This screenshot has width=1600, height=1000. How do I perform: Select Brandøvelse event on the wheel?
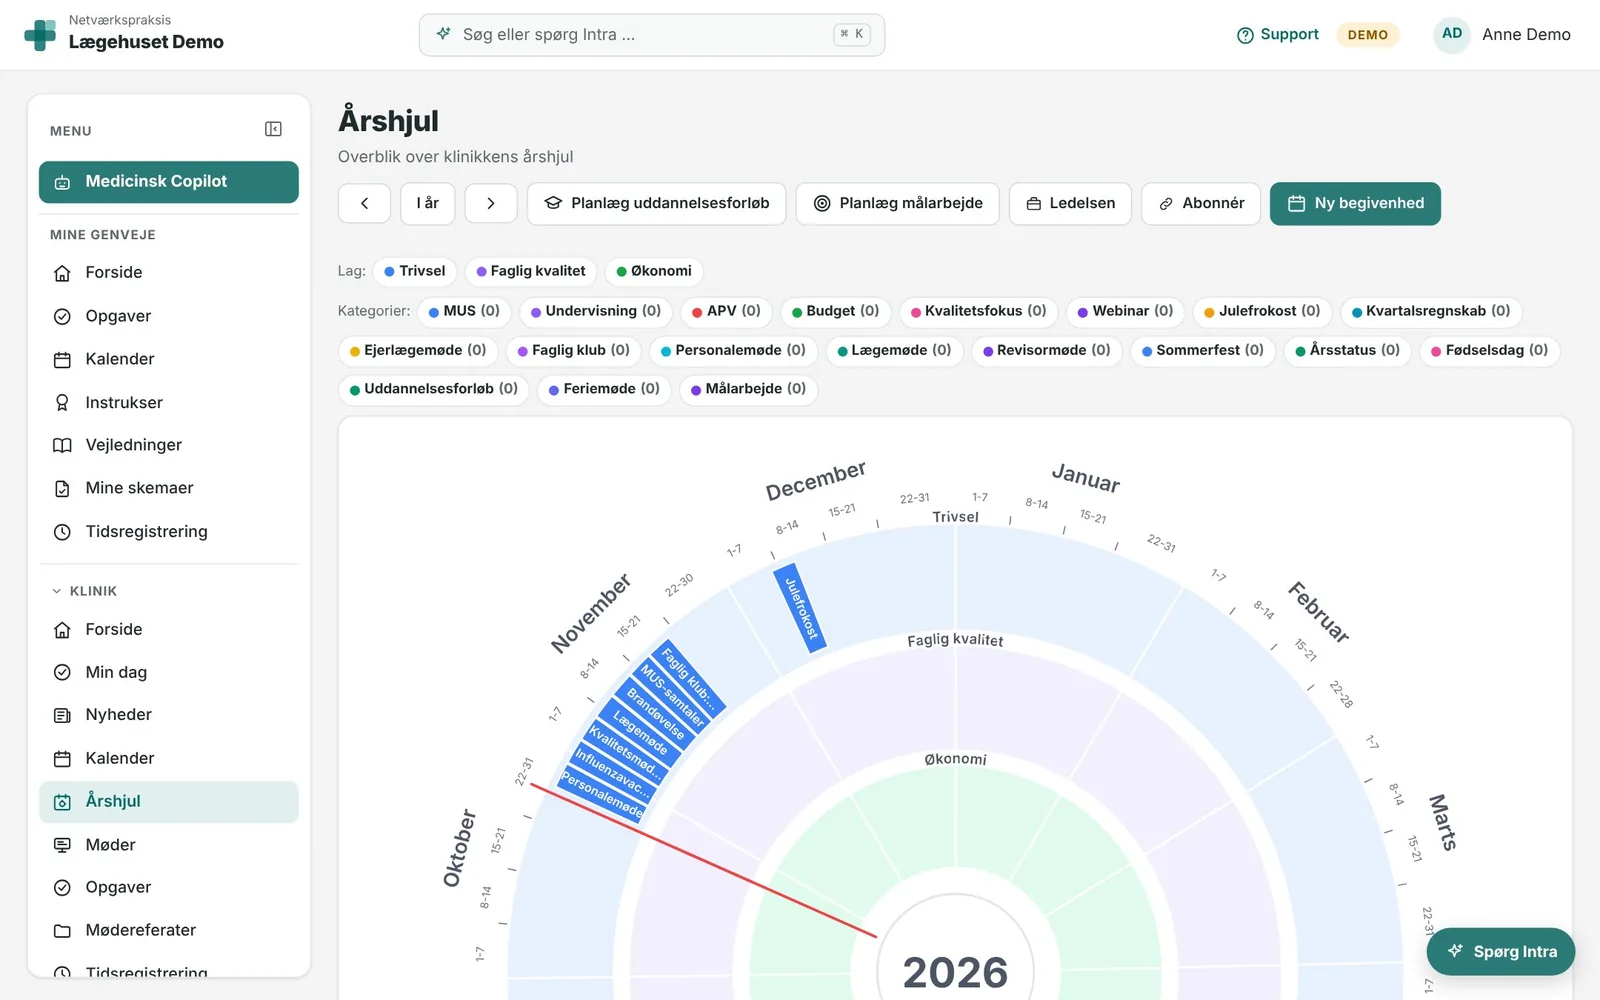click(x=655, y=714)
